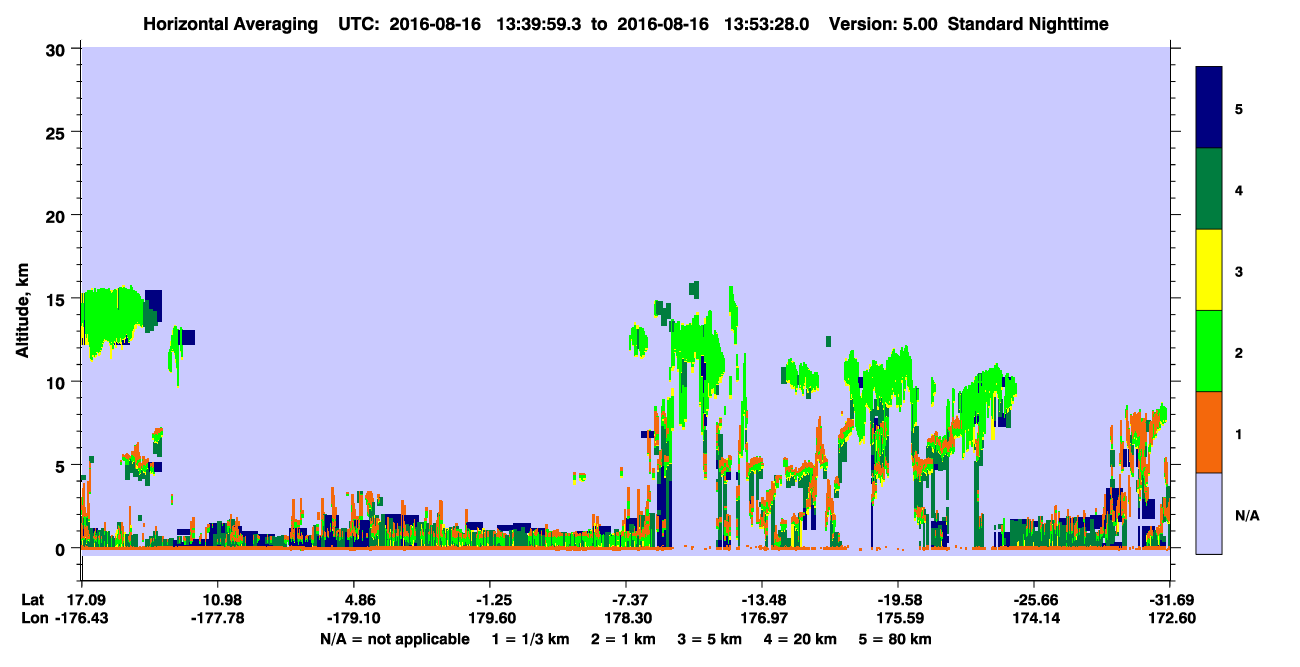Viewport: 1300px width, 667px height.
Task: Click the bright green color bar segment labeled 2
Action: (x=1209, y=351)
